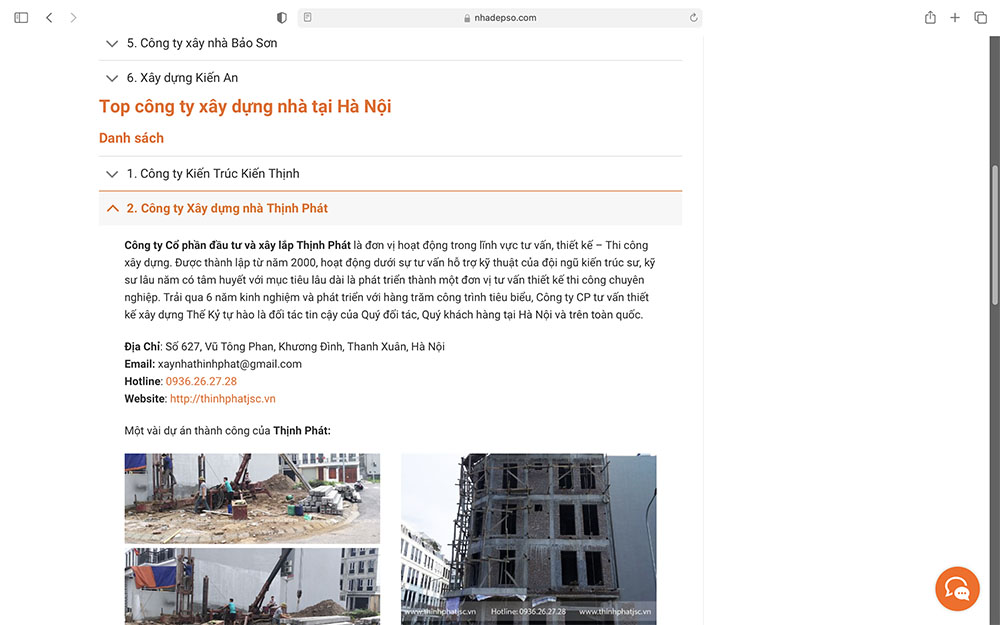This screenshot has width=1000, height=625.
Task: Open the section title 1. Công ty Kiến Trúc Kiến Thịnh
Action: coord(213,173)
